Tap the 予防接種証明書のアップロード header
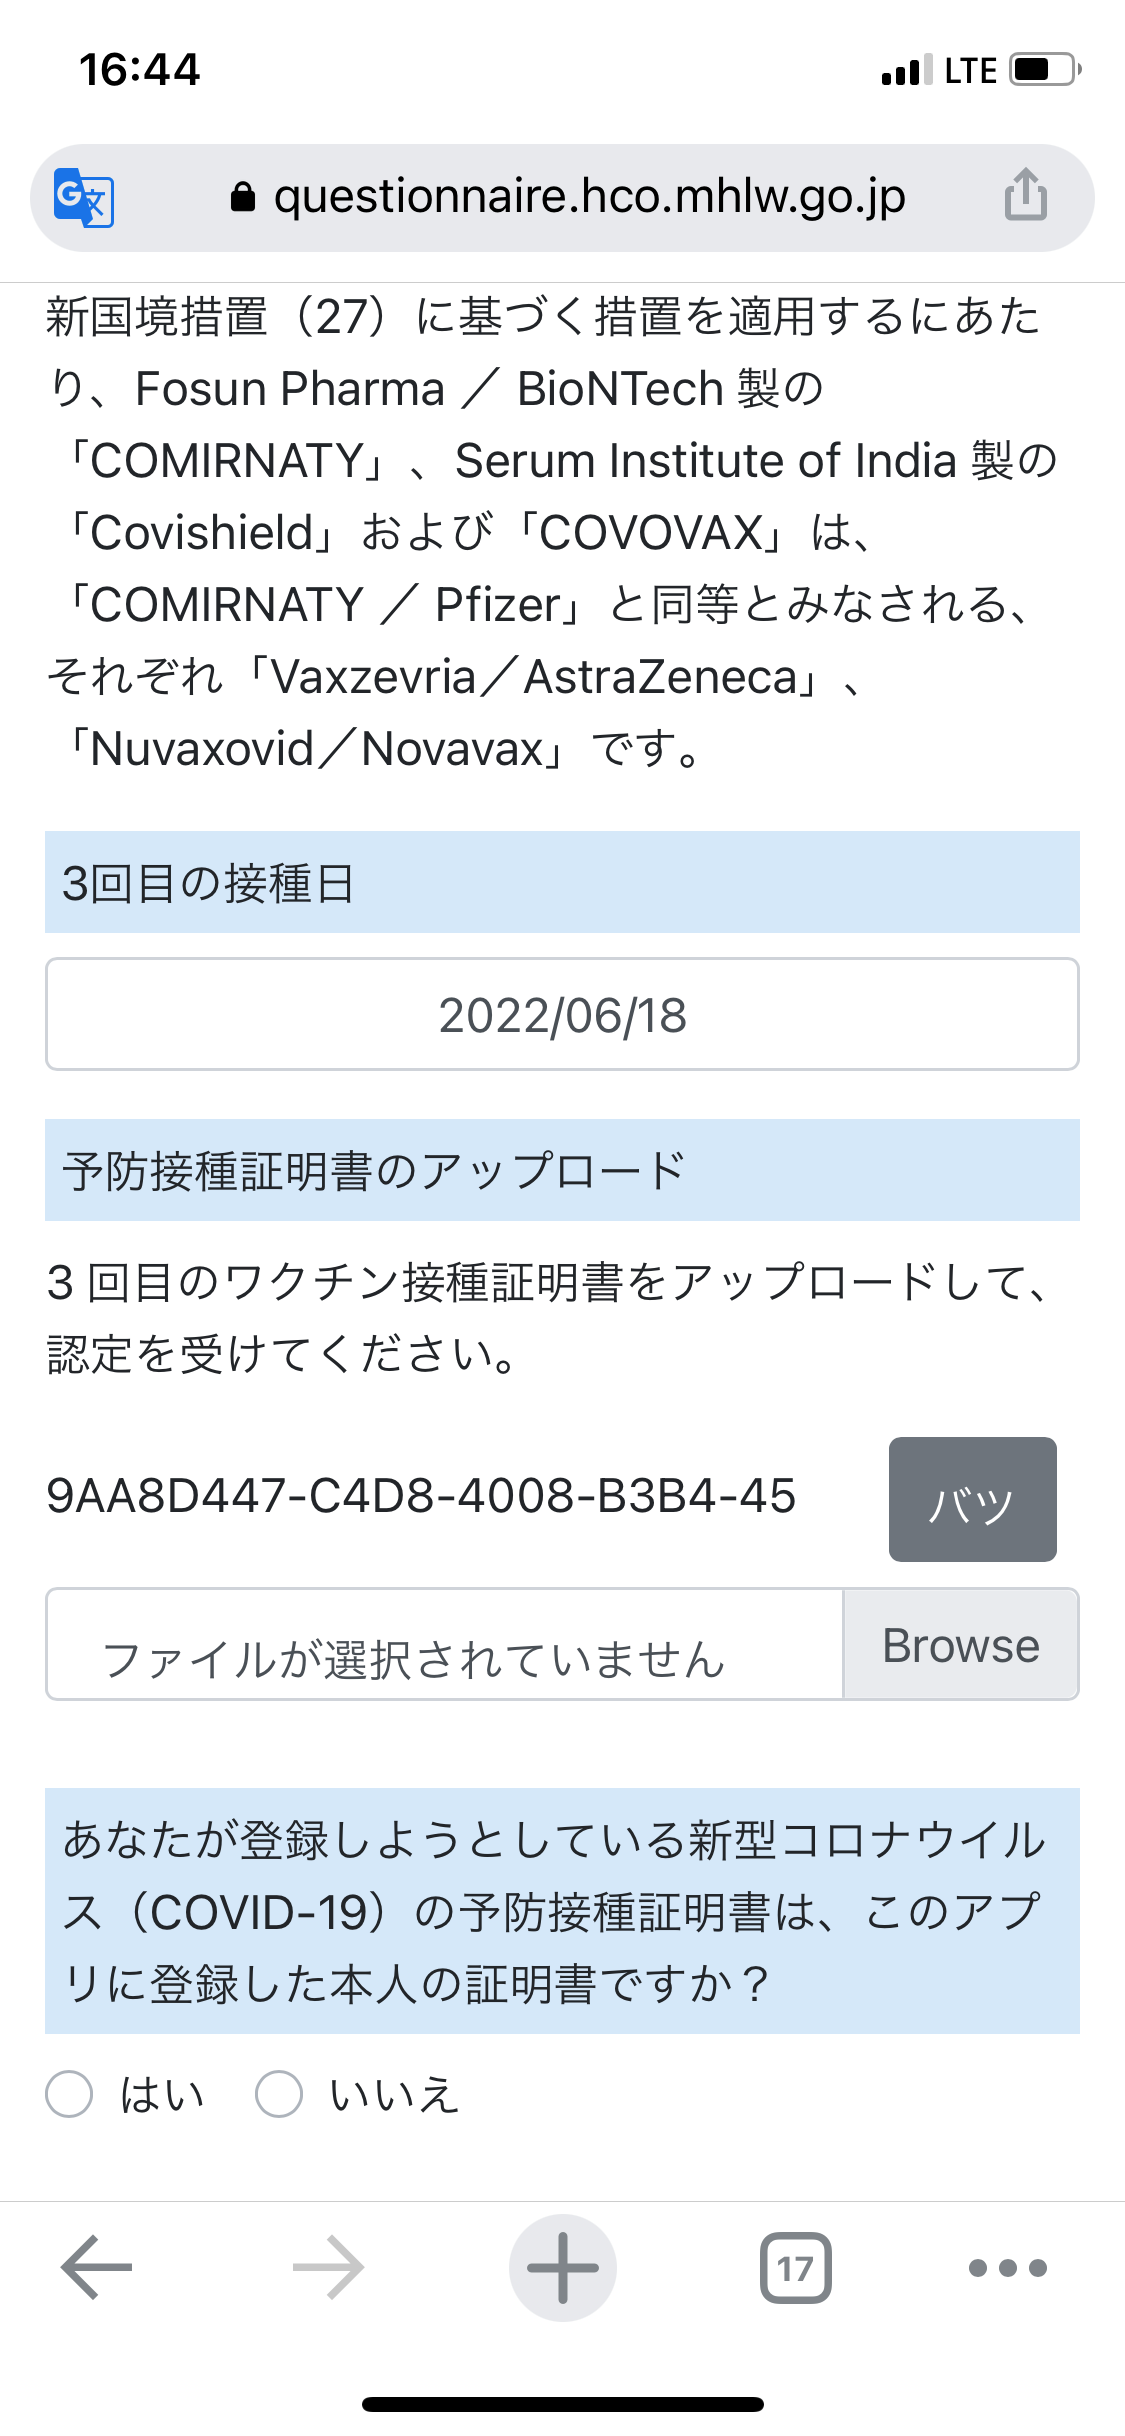1125x2436 pixels. 562,1170
